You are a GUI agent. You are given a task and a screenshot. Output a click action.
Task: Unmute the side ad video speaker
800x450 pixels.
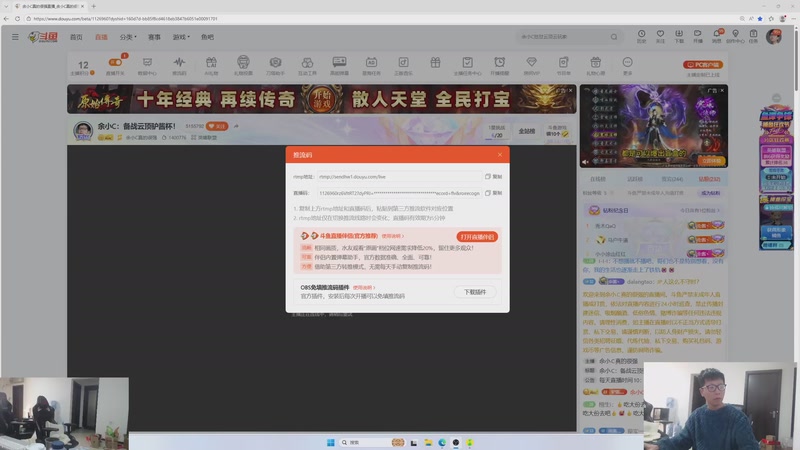(x=586, y=162)
